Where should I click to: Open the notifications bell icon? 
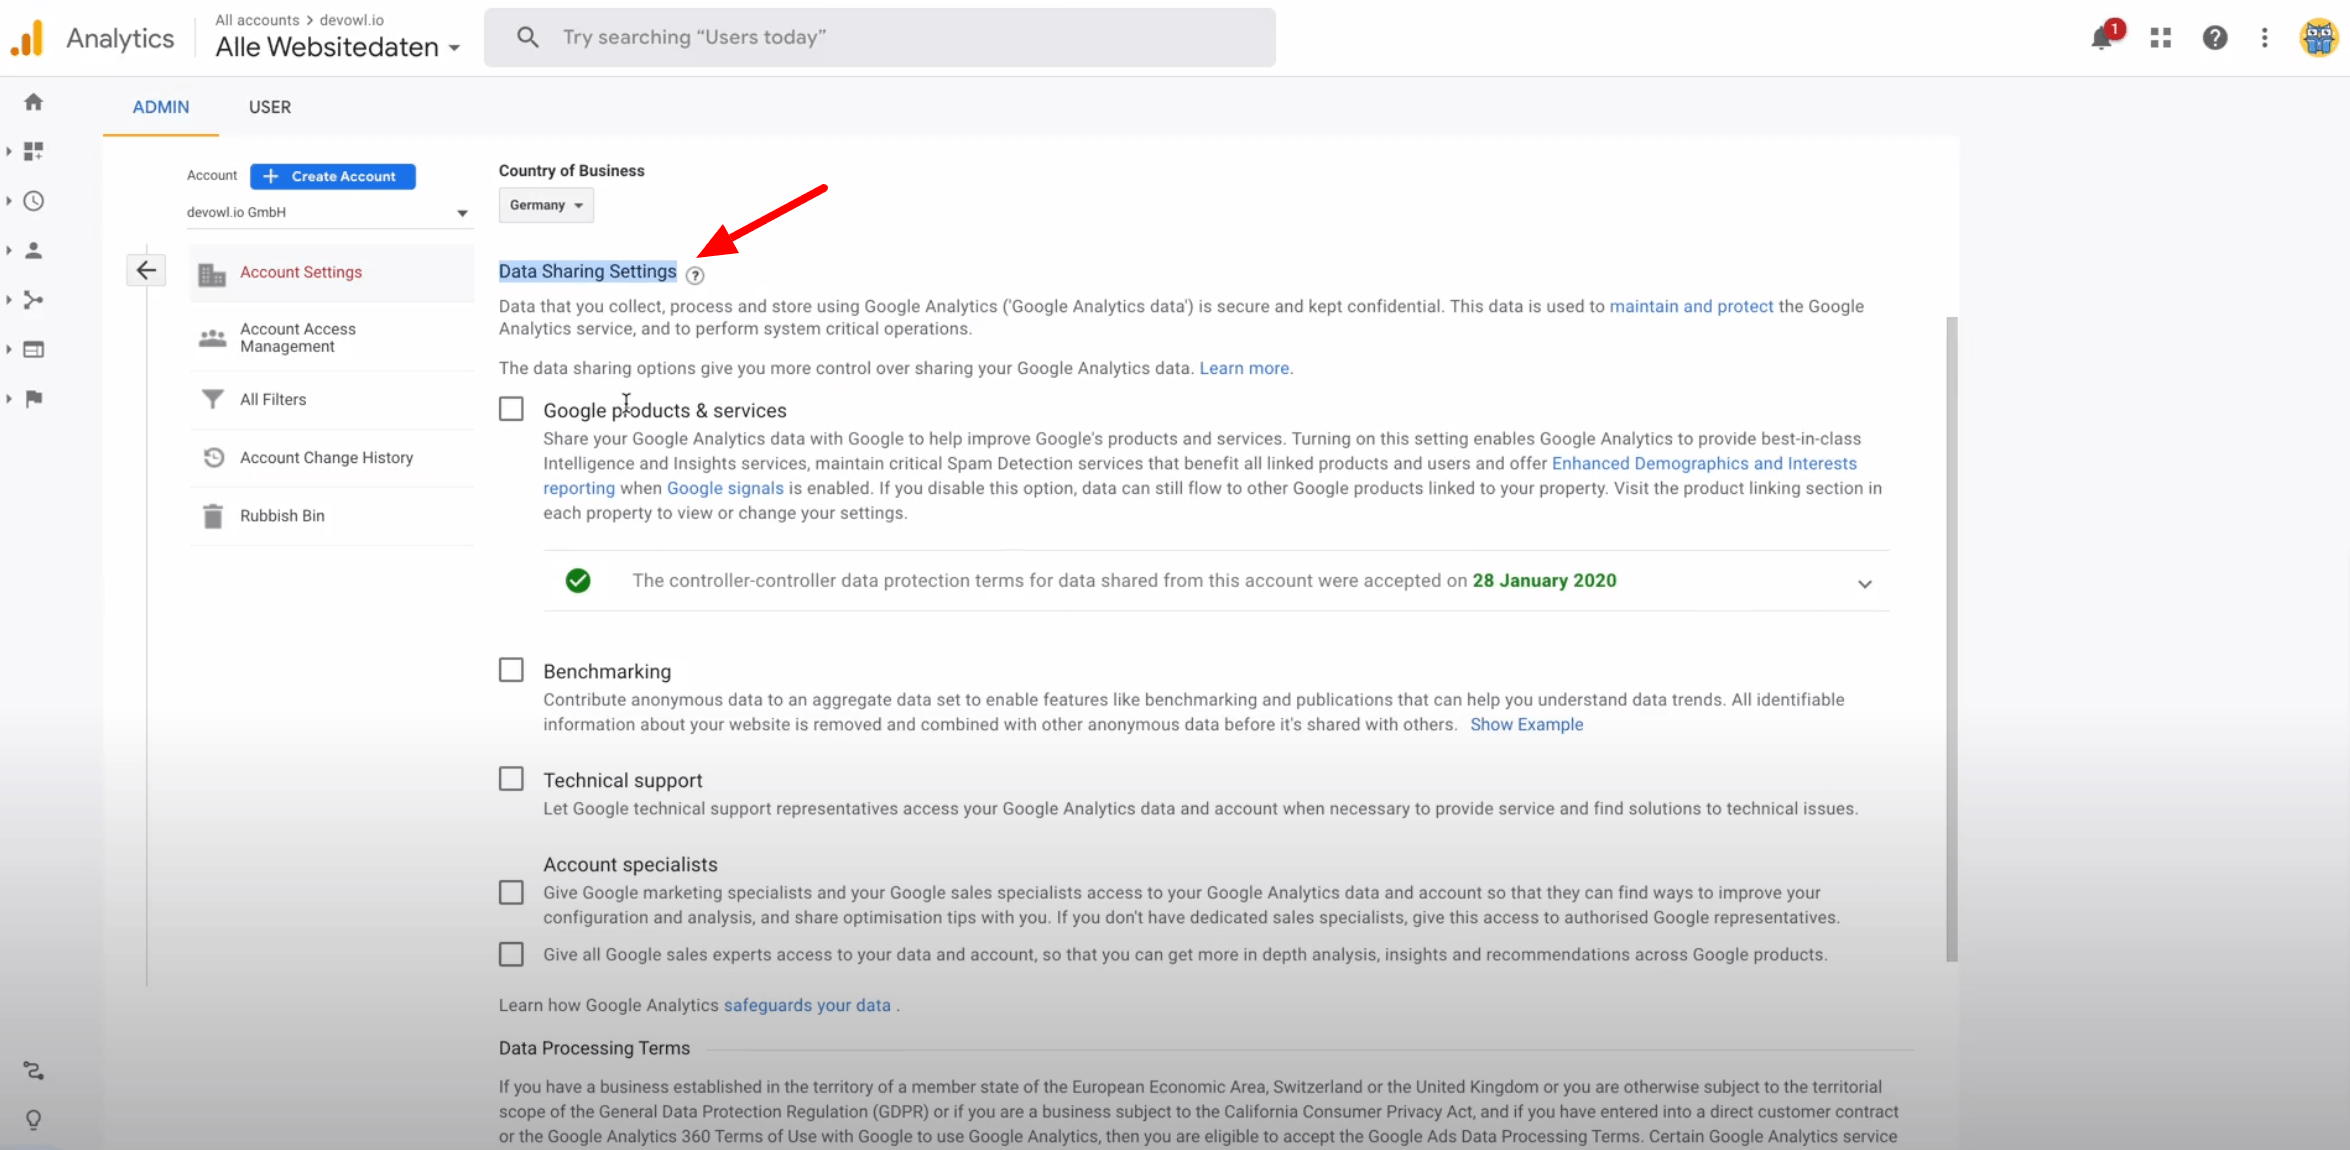[2102, 38]
